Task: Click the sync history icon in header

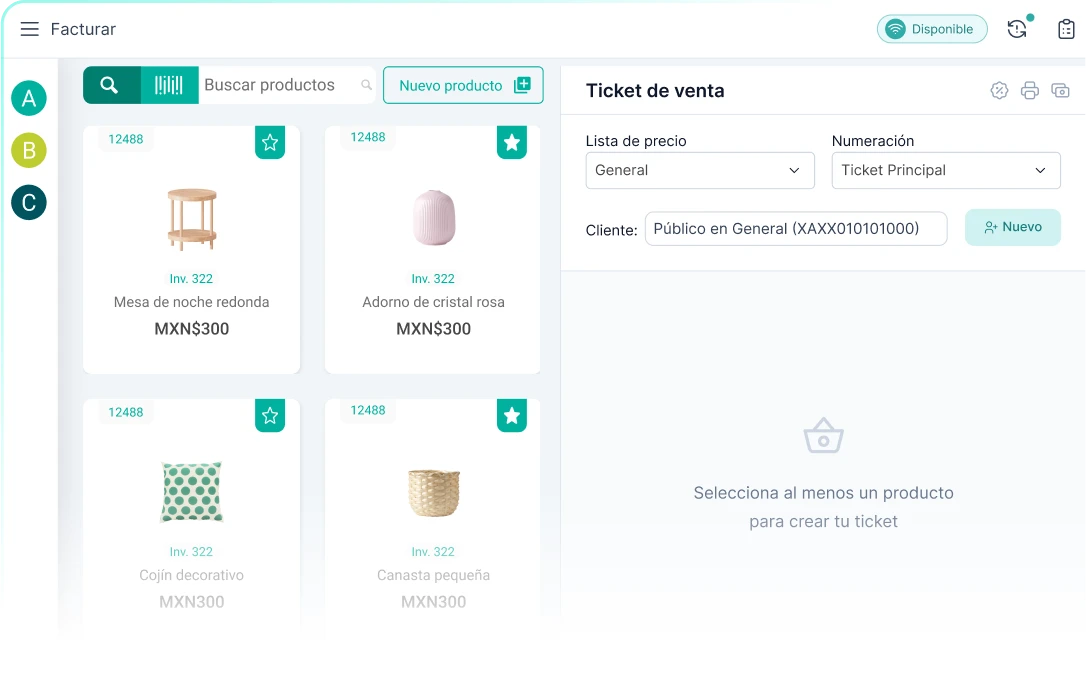Action: (x=1017, y=29)
